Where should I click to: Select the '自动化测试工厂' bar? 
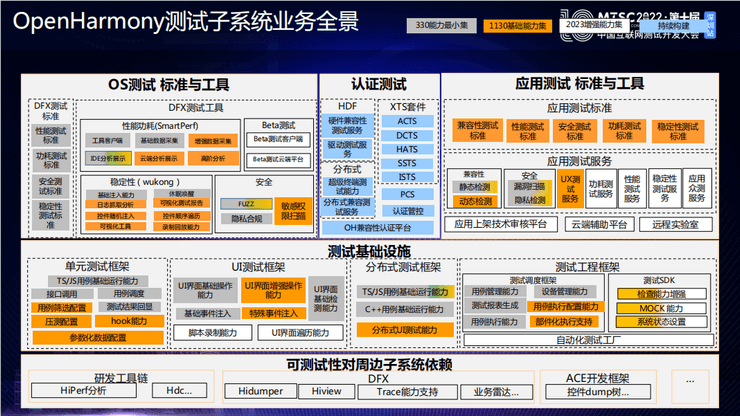tap(588, 340)
